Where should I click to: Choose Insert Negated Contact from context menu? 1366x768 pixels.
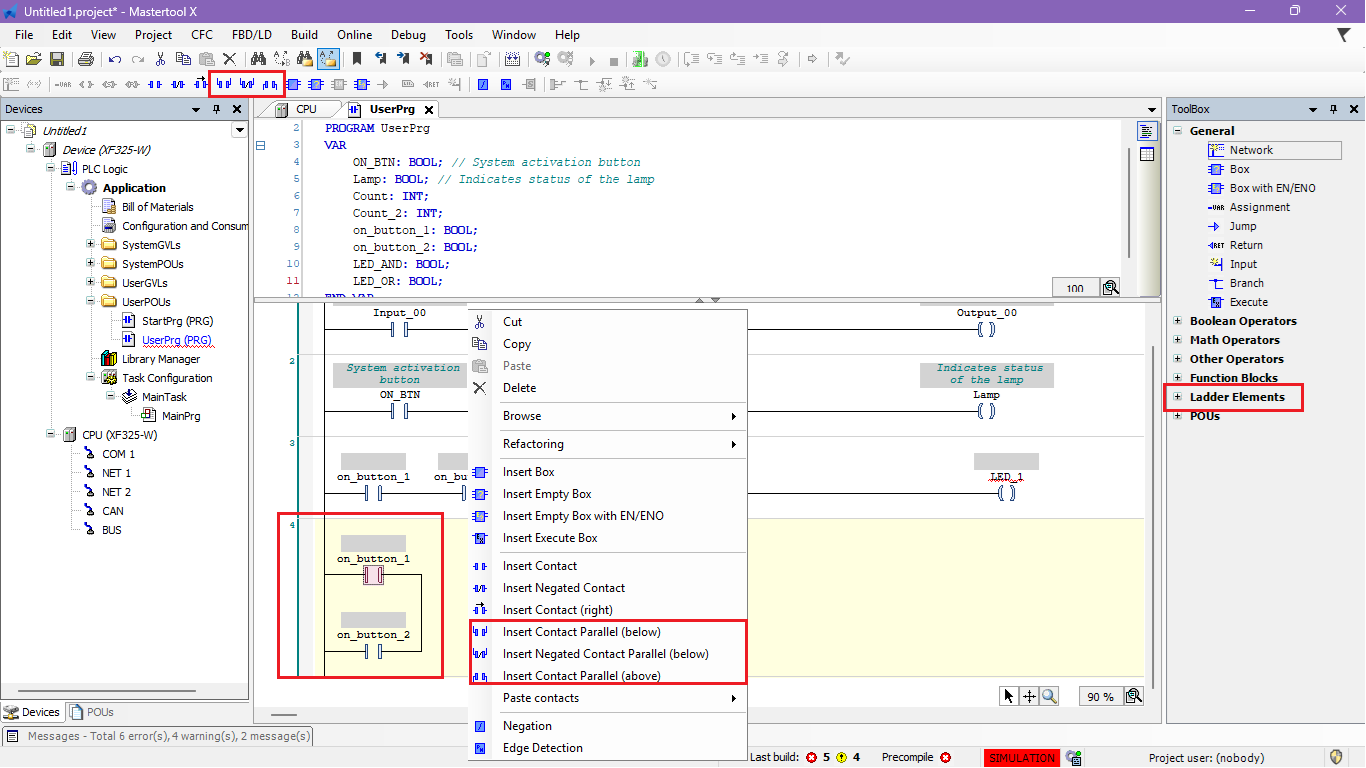tap(563, 588)
